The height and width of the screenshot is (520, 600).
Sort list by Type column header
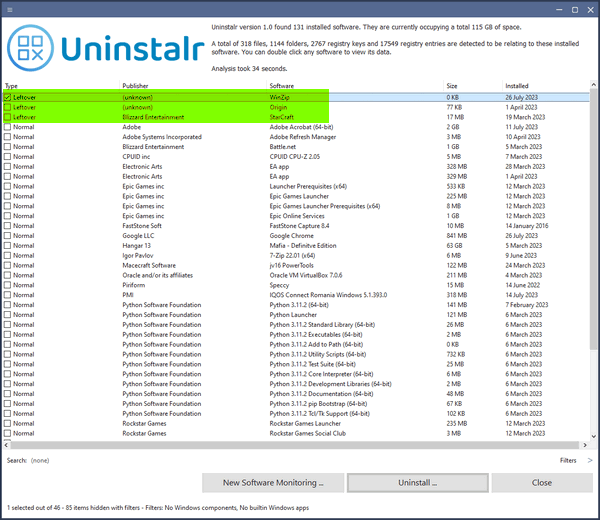(11, 86)
